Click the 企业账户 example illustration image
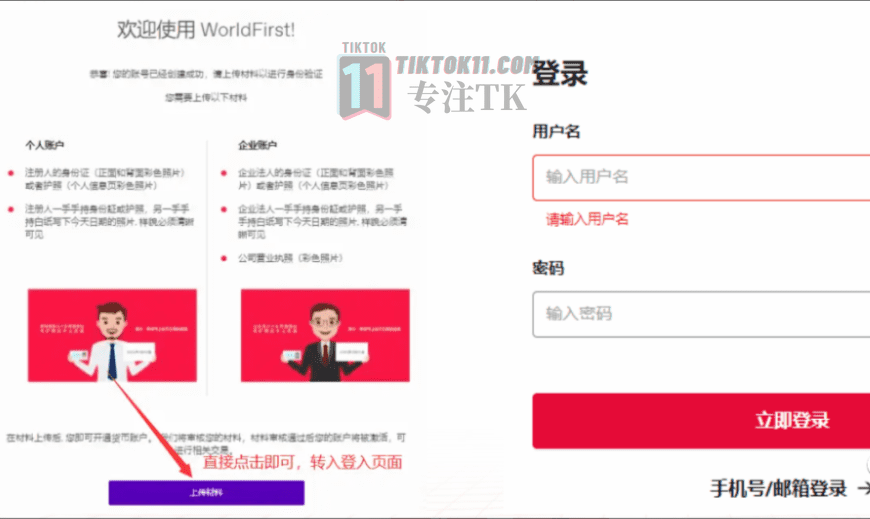Viewport: 870px width, 519px height. 325,335
